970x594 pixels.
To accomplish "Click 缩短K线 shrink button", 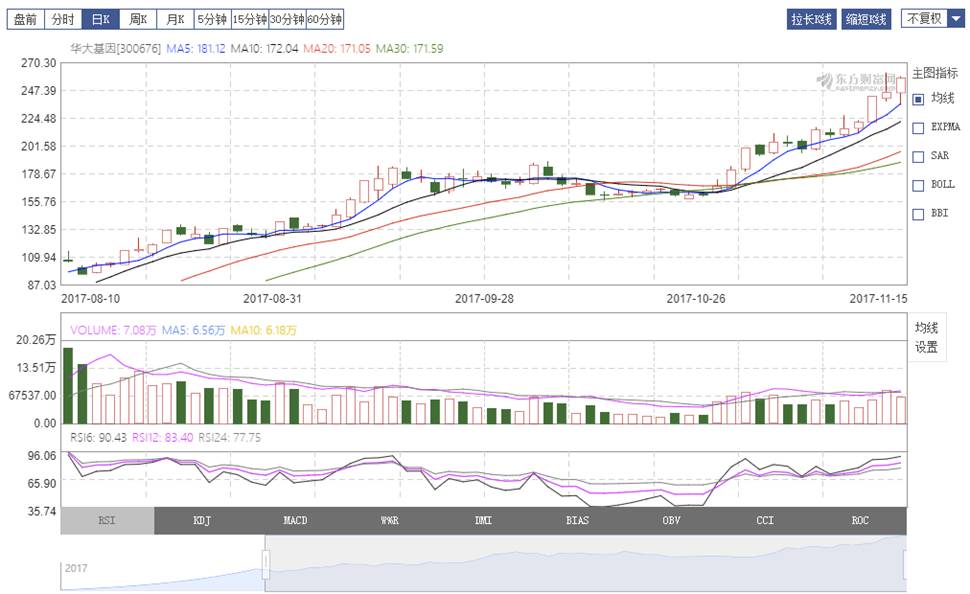I will pyautogui.click(x=866, y=19).
